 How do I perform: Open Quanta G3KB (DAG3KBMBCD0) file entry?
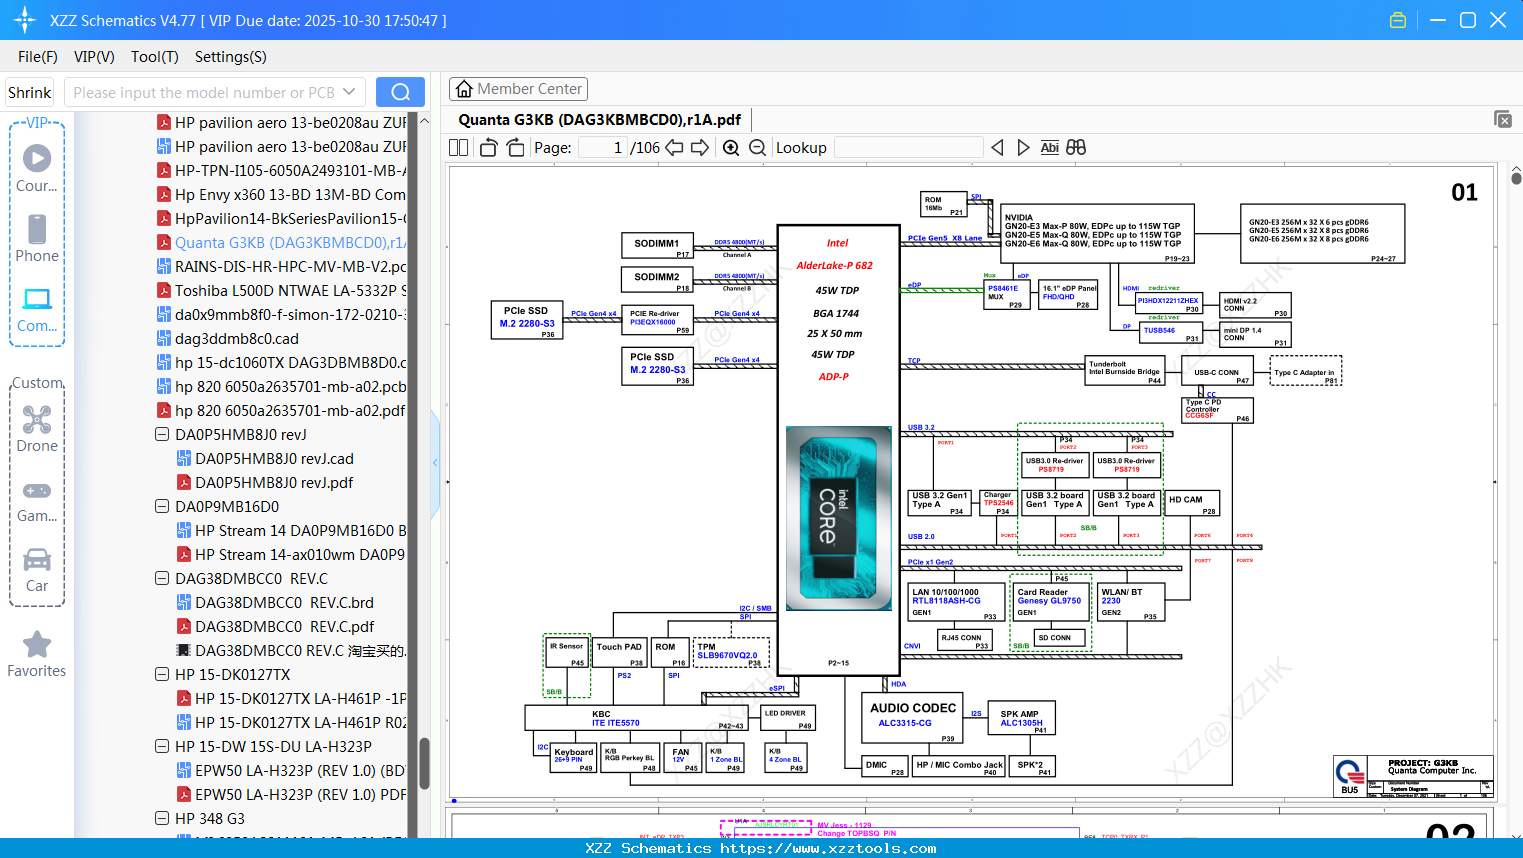click(x=281, y=243)
